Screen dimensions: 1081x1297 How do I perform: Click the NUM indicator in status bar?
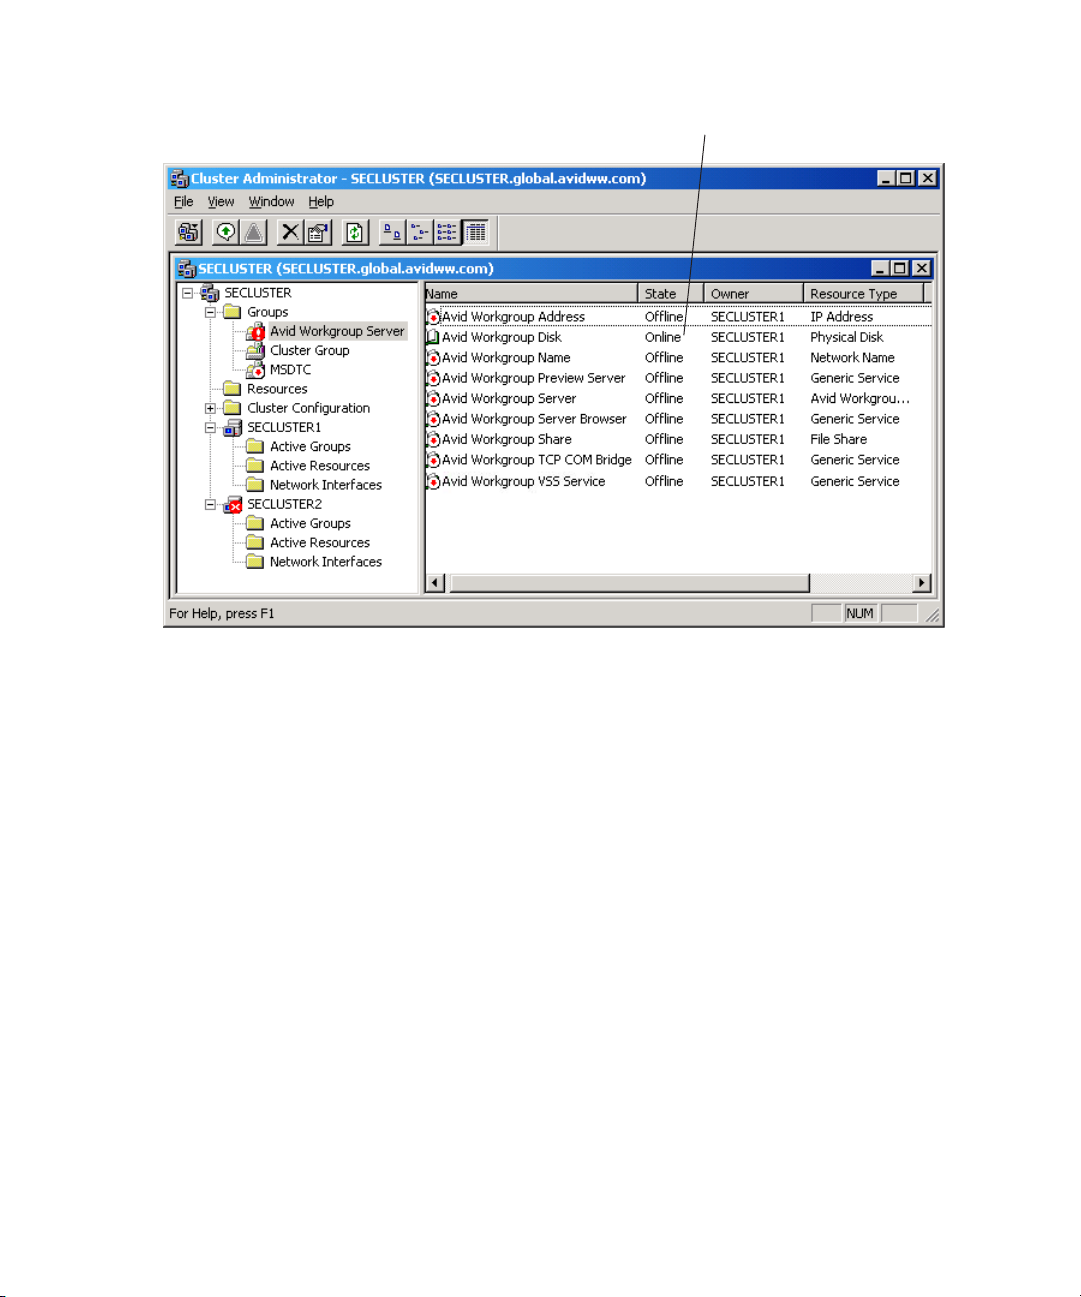860,613
